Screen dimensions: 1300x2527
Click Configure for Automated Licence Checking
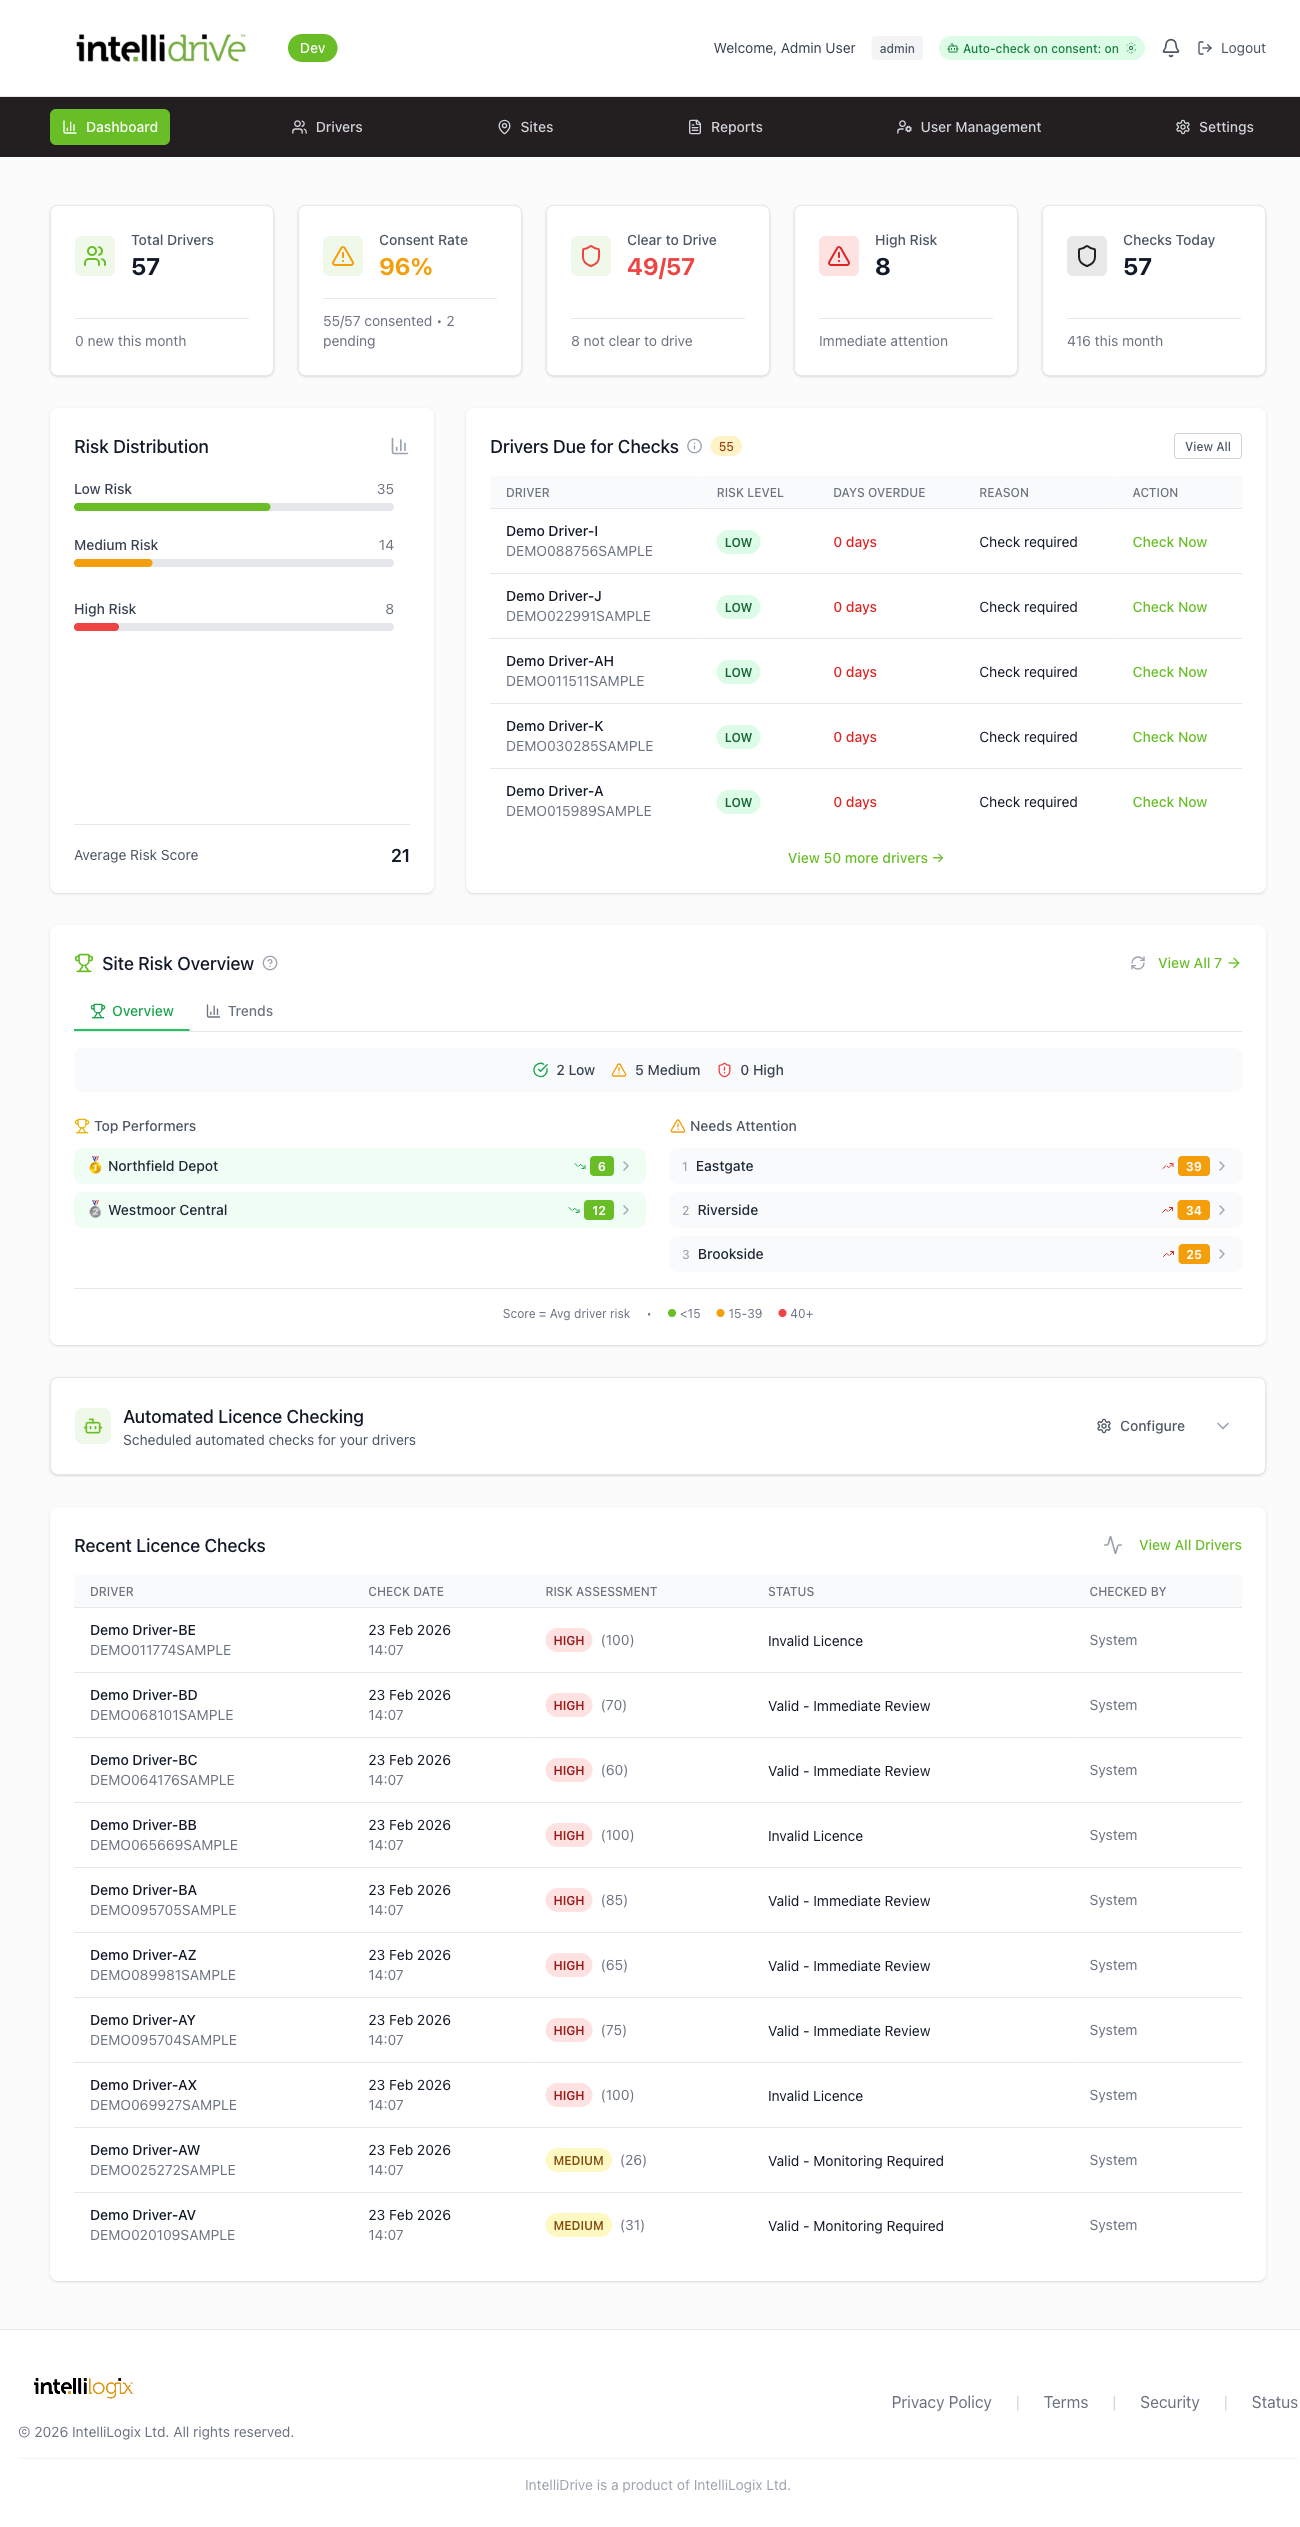tap(1141, 1426)
